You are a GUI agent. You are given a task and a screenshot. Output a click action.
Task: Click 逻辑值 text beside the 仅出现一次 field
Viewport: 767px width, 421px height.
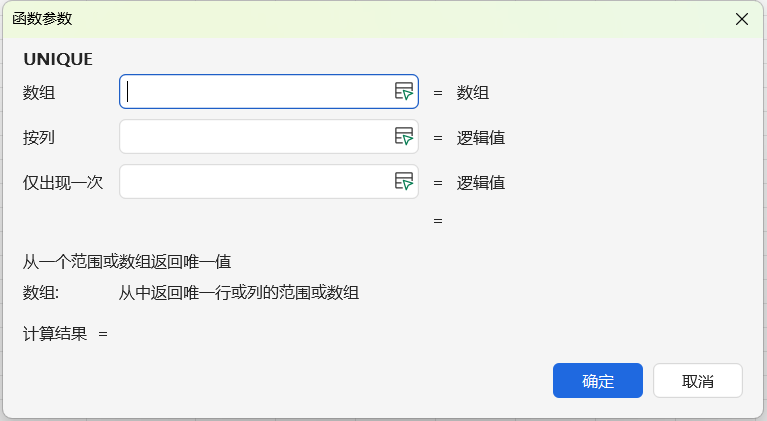pos(481,183)
